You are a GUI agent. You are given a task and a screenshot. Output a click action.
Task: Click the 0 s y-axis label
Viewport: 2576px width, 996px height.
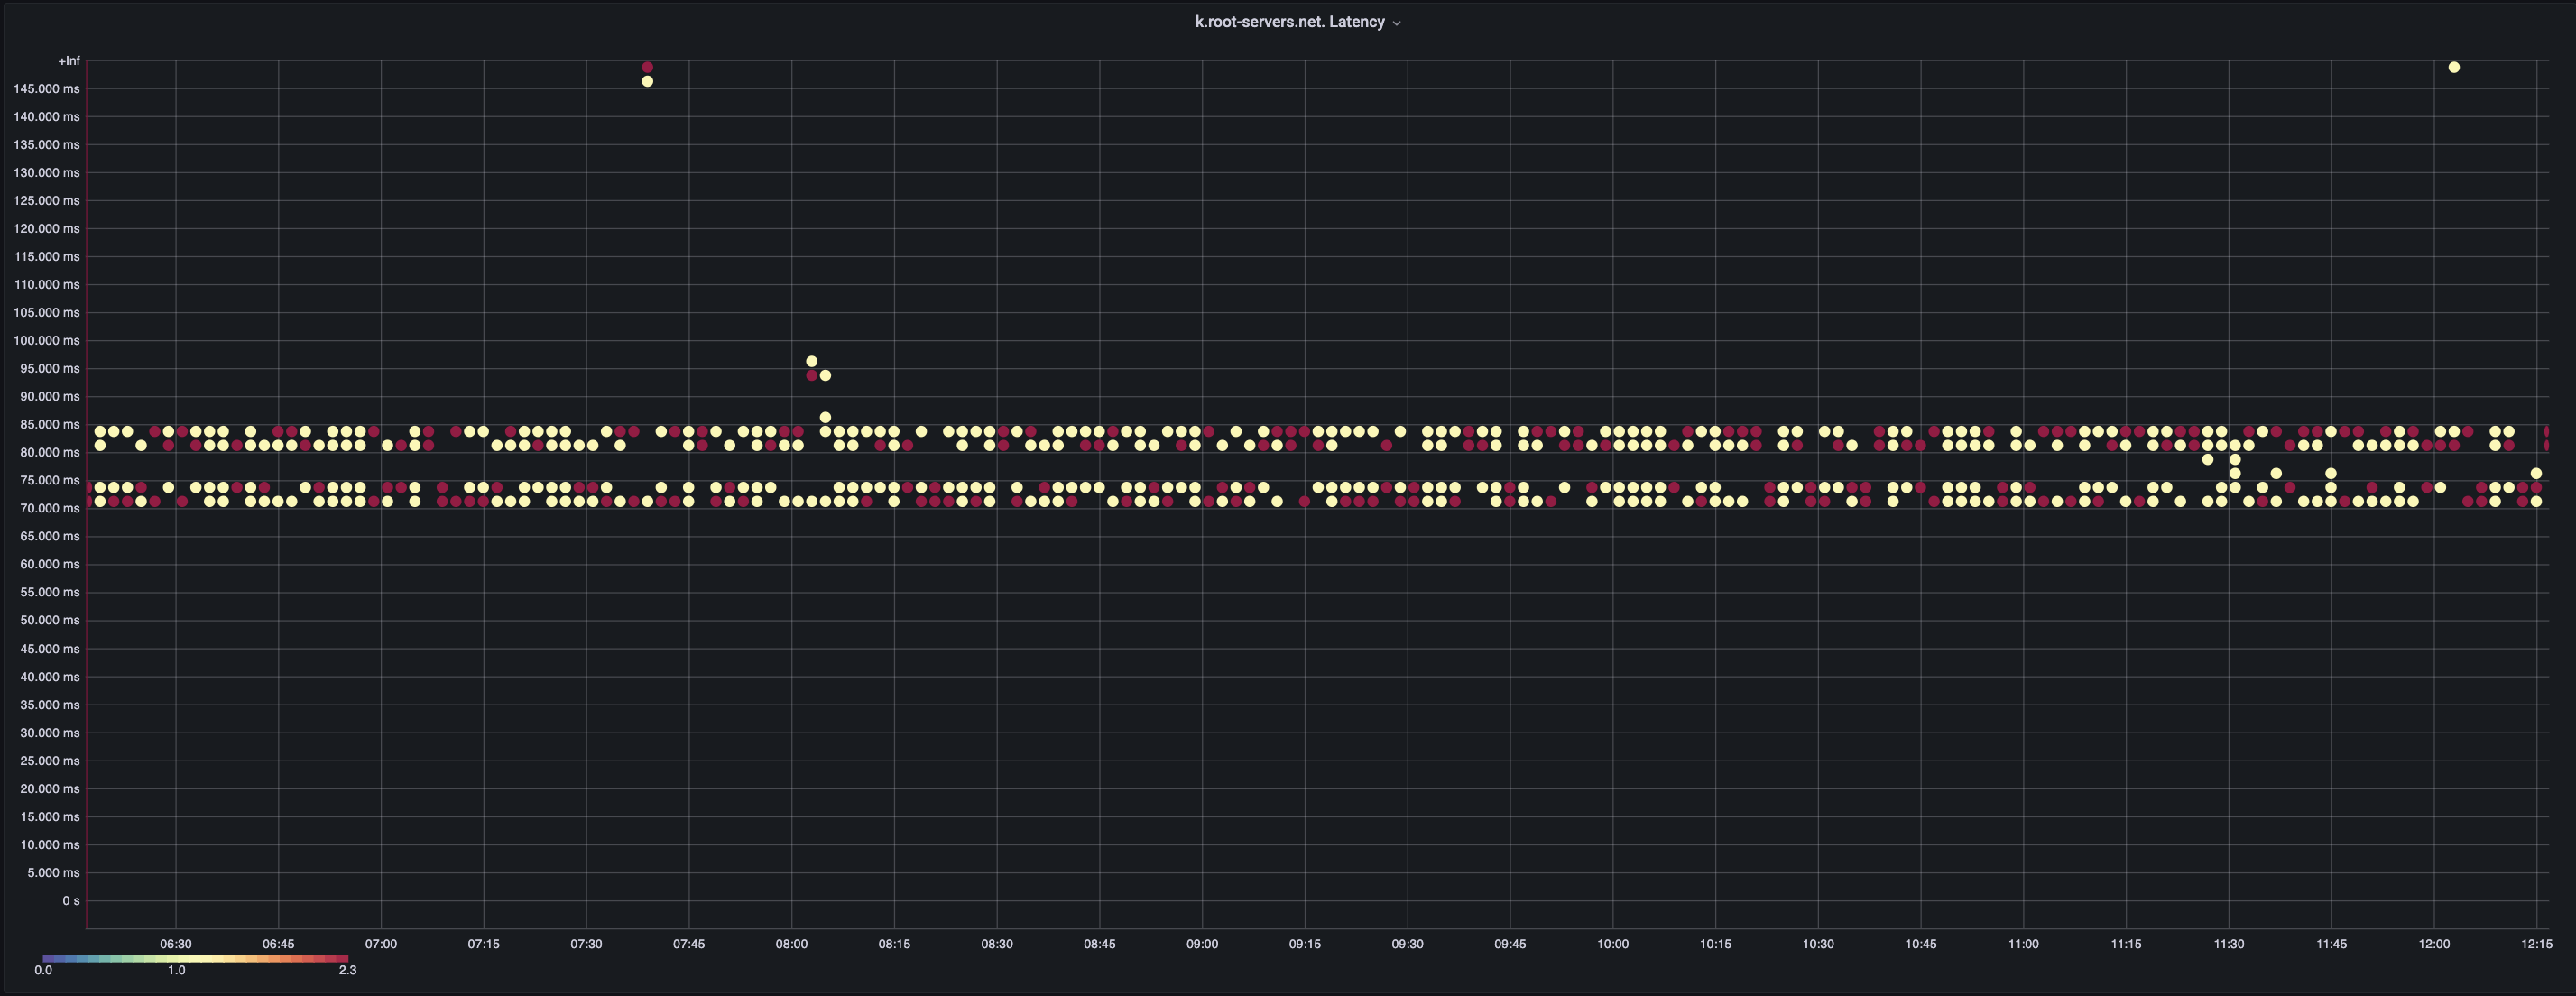70,901
